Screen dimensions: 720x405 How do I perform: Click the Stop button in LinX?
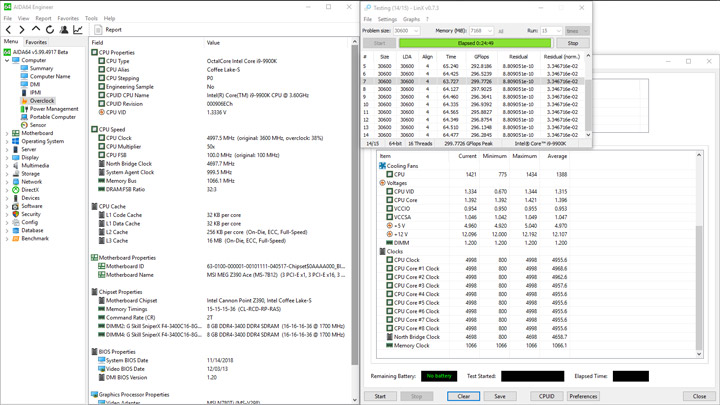point(573,43)
